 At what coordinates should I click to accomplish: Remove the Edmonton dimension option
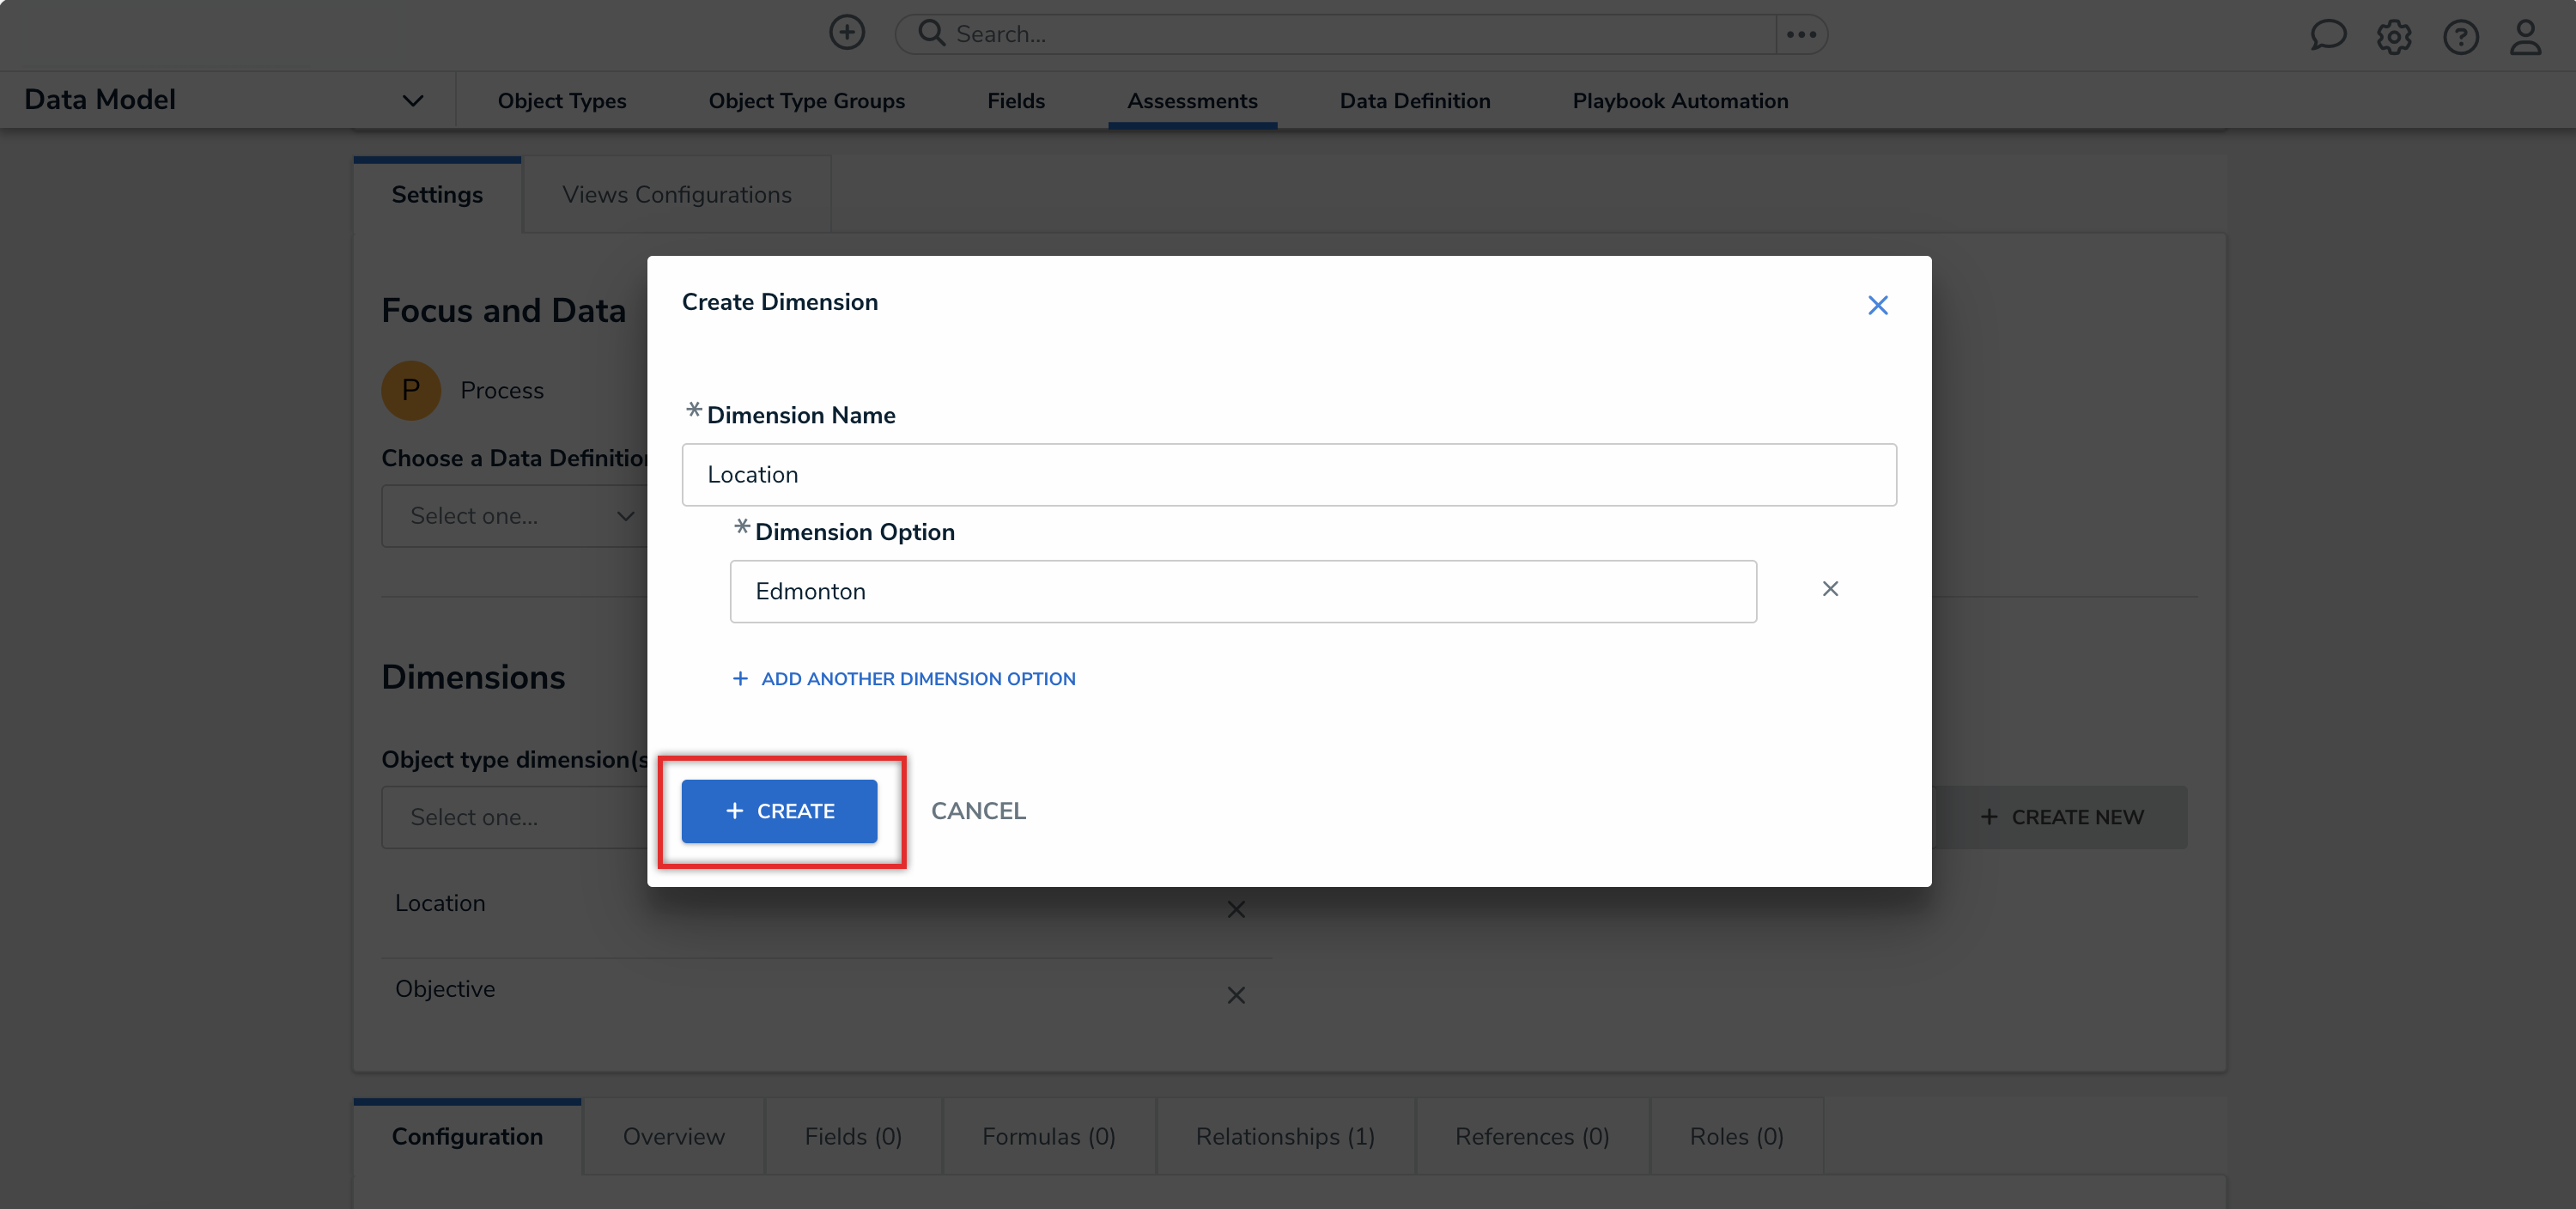[x=1829, y=589]
